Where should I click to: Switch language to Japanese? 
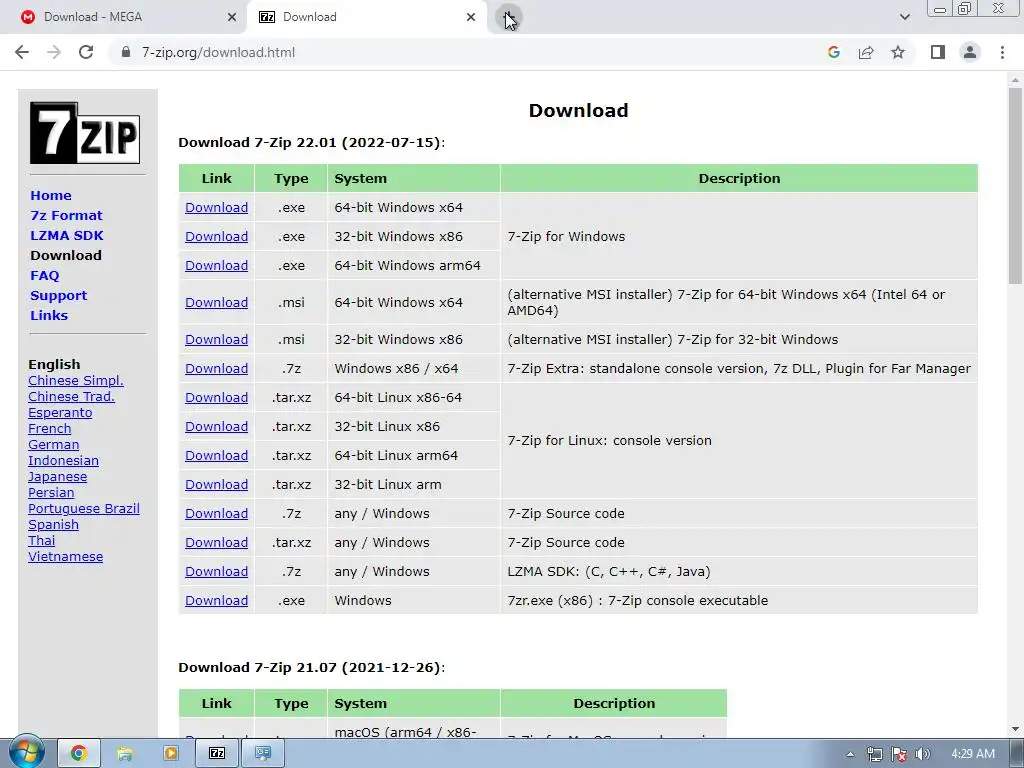tap(57, 477)
